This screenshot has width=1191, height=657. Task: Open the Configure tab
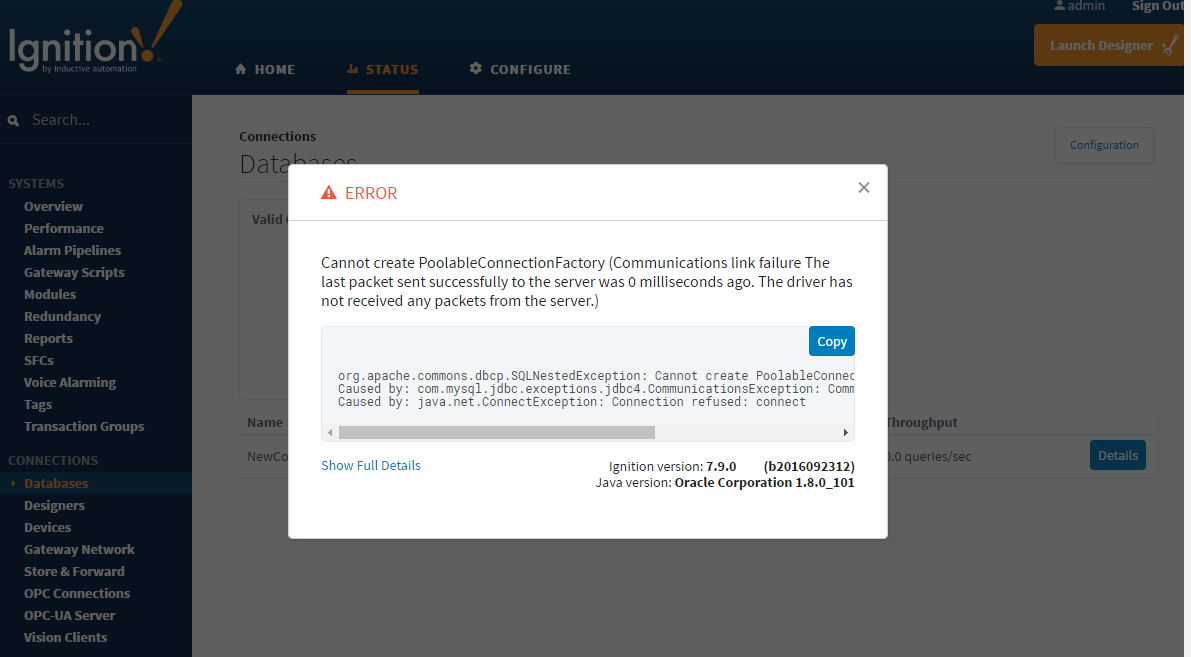point(520,69)
